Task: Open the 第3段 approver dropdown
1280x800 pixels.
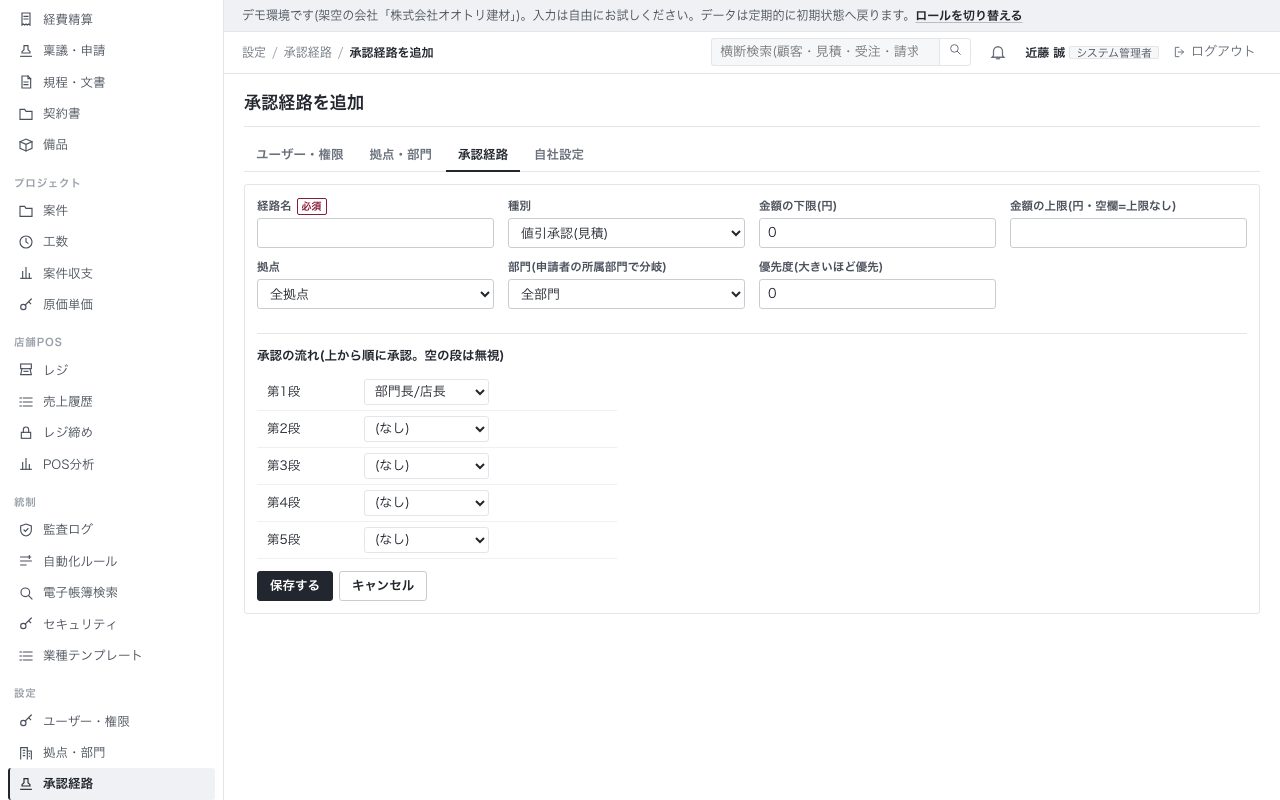Action: coord(426,465)
